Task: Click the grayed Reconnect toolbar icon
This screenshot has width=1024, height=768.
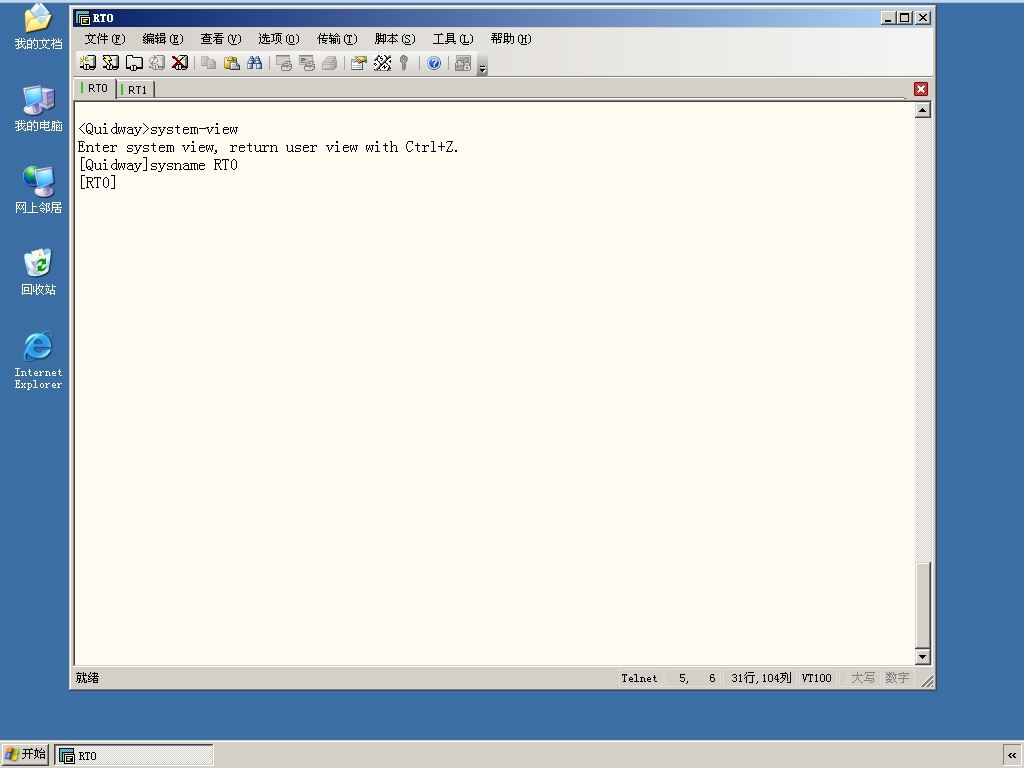Action: pyautogui.click(x=157, y=63)
